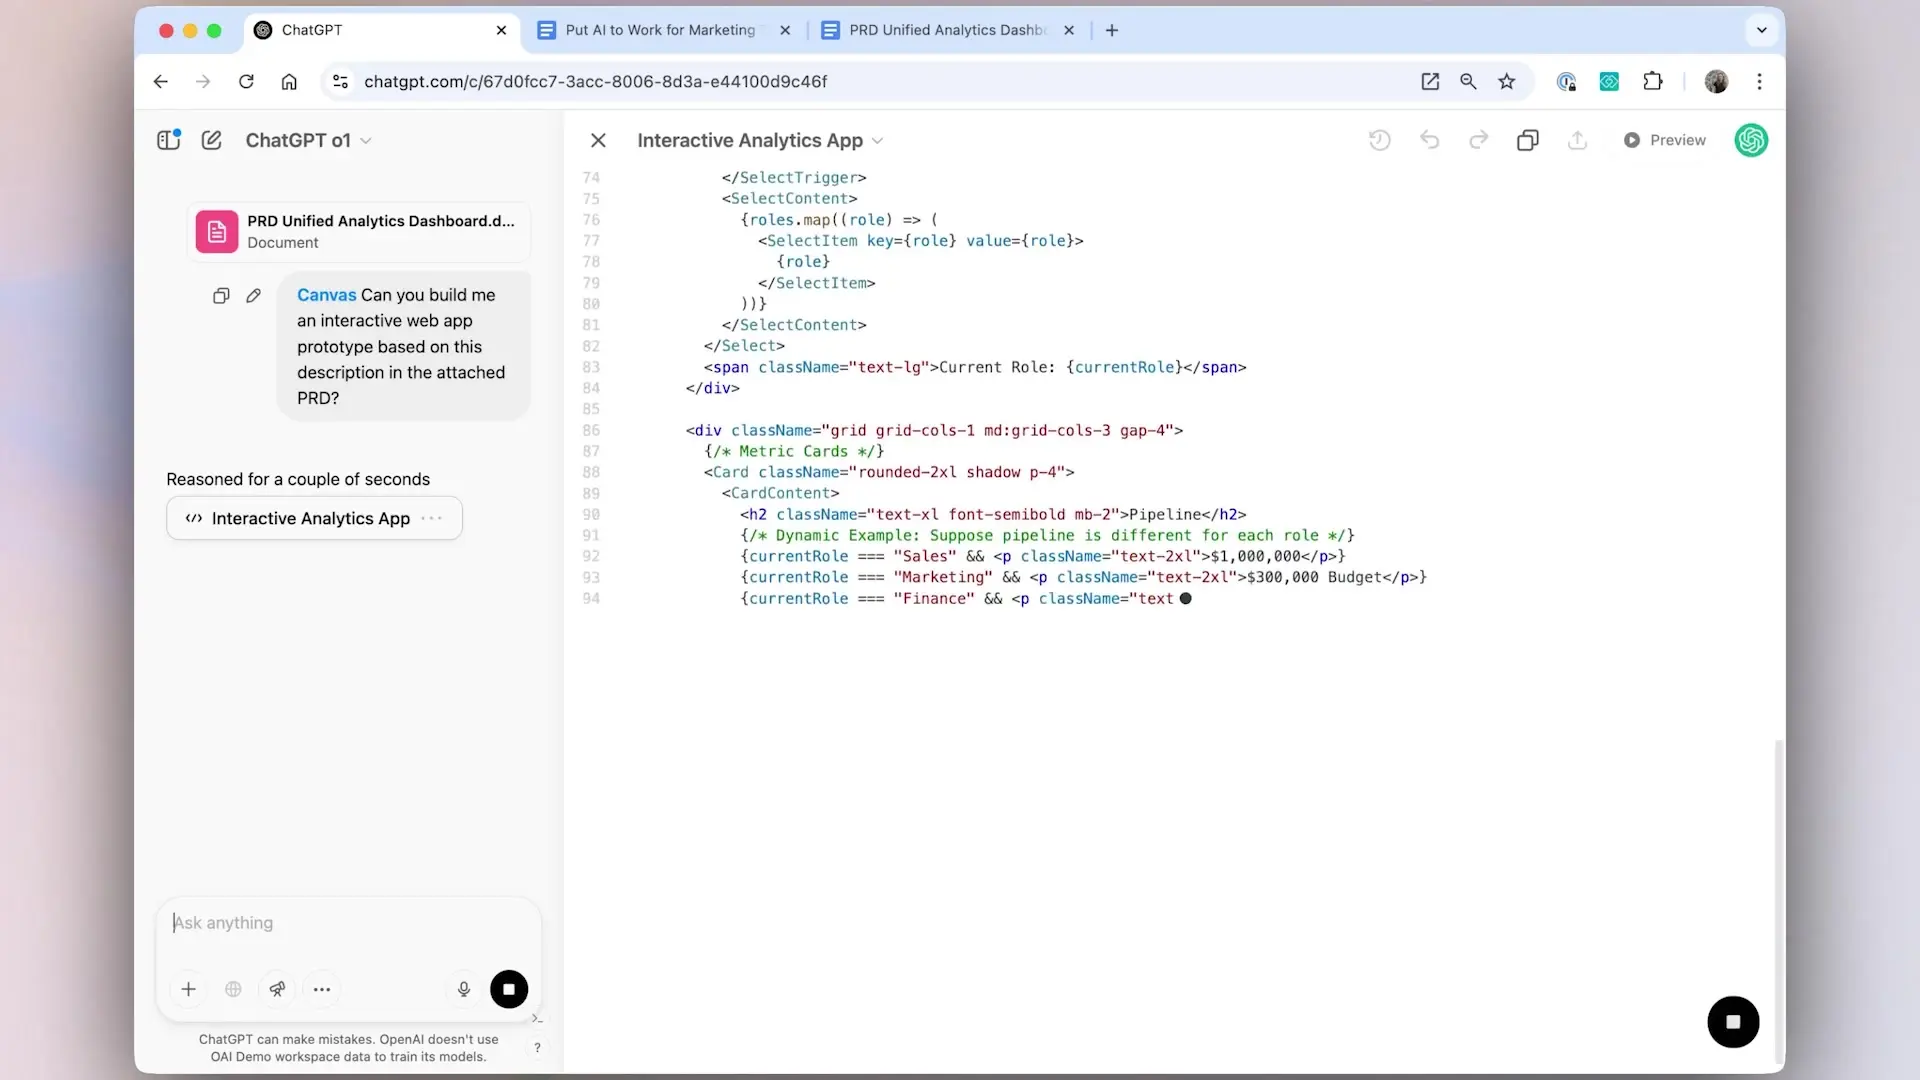Attach a file with the plus button

coord(188,990)
